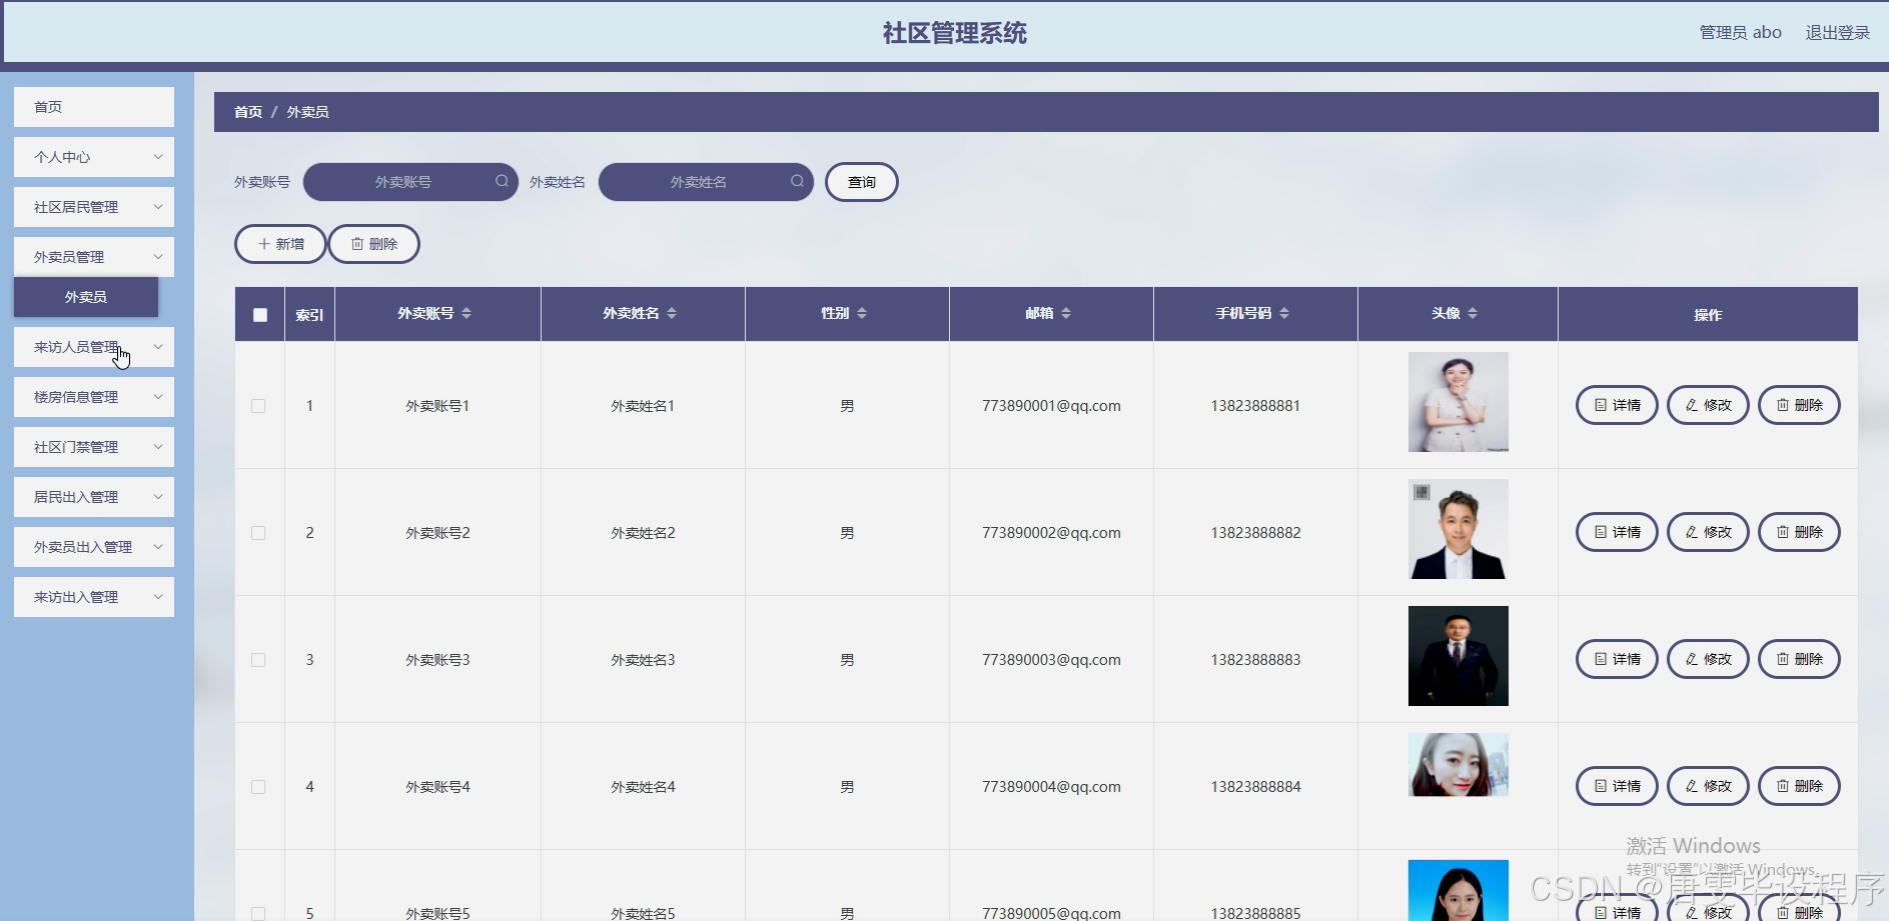1889x921 pixels.
Task: Click 删除 for 外卖账号2 row
Action: [x=1799, y=532]
